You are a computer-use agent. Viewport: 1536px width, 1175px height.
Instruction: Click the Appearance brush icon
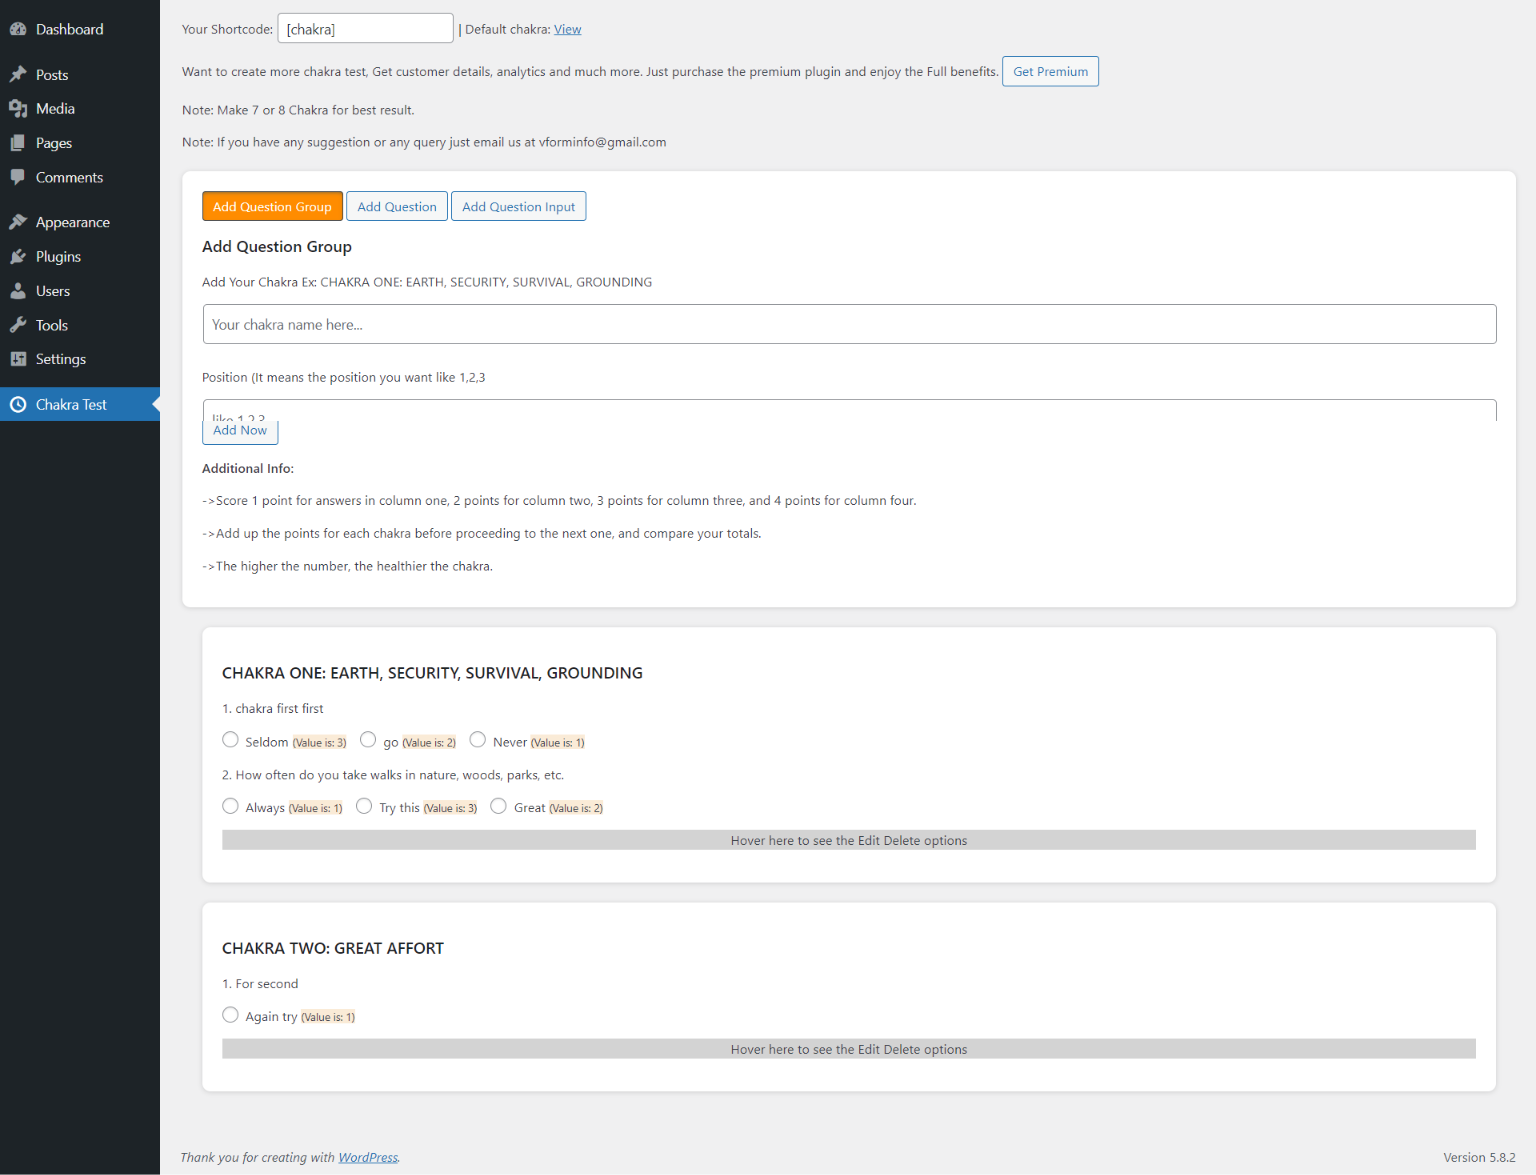pos(18,222)
